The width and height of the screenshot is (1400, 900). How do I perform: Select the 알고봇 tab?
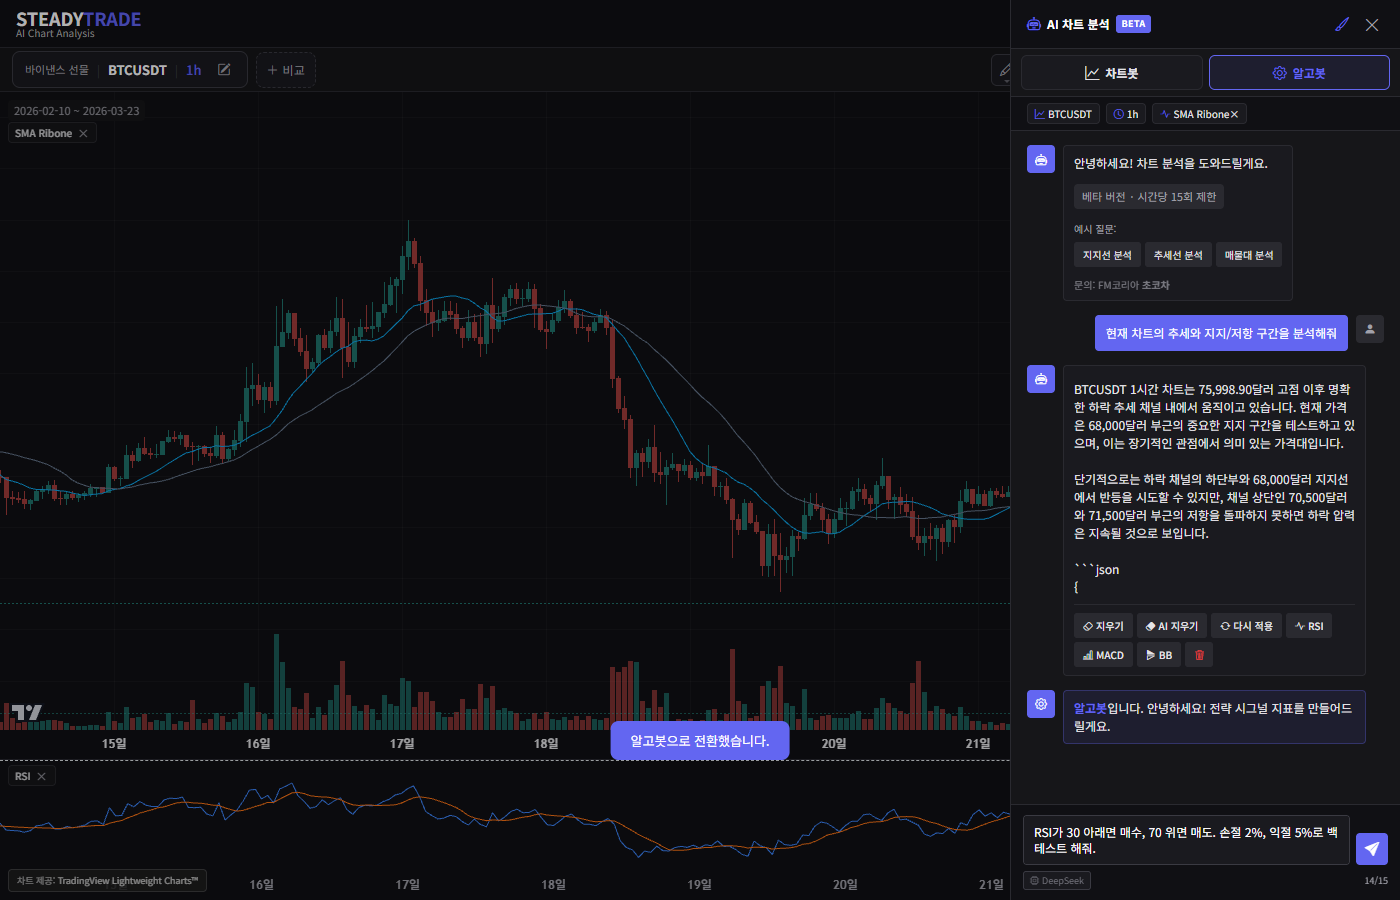1298,73
